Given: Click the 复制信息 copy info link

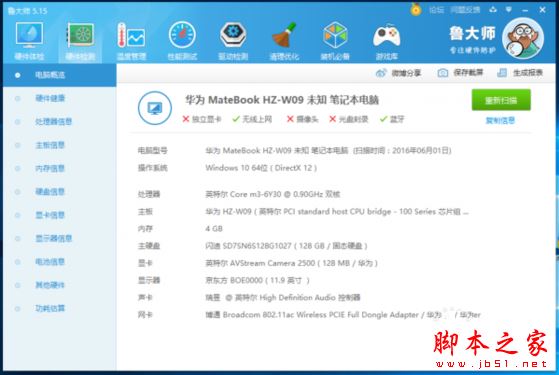Looking at the screenshot, I should point(500,120).
